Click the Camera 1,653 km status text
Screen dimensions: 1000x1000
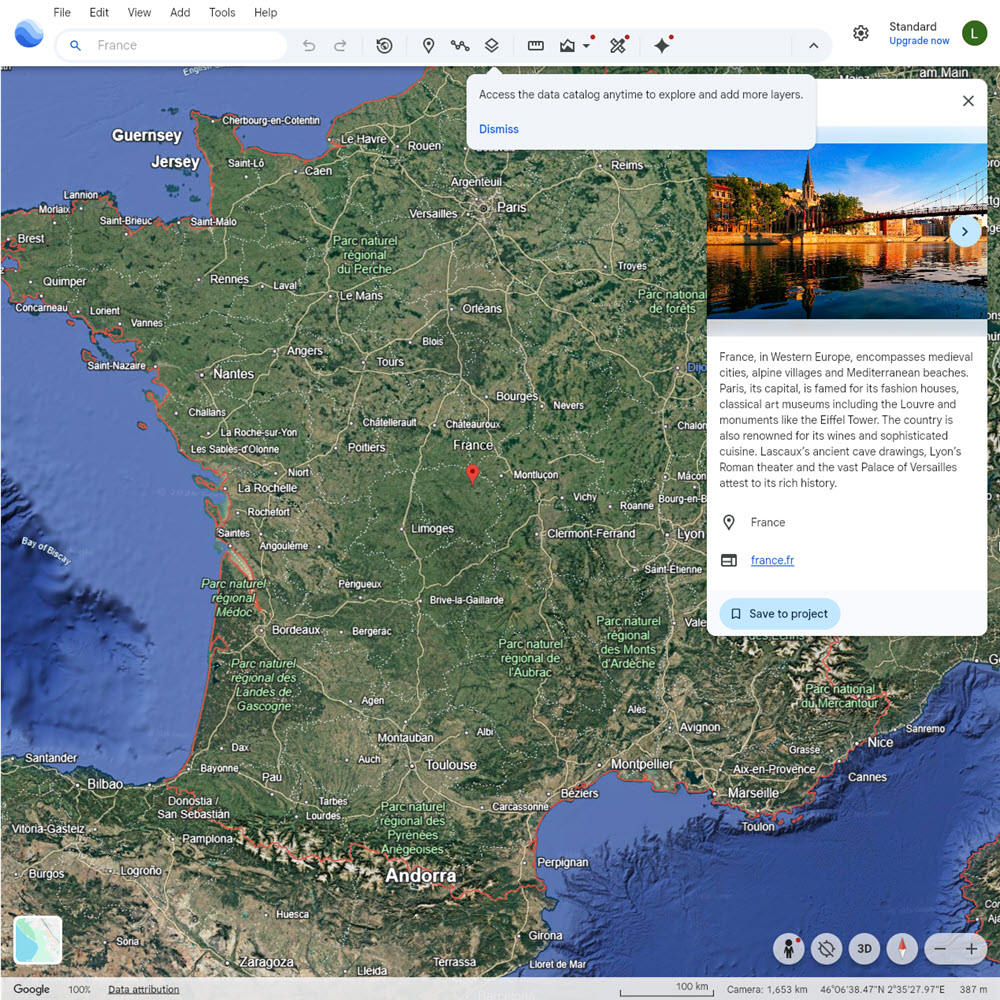767,989
